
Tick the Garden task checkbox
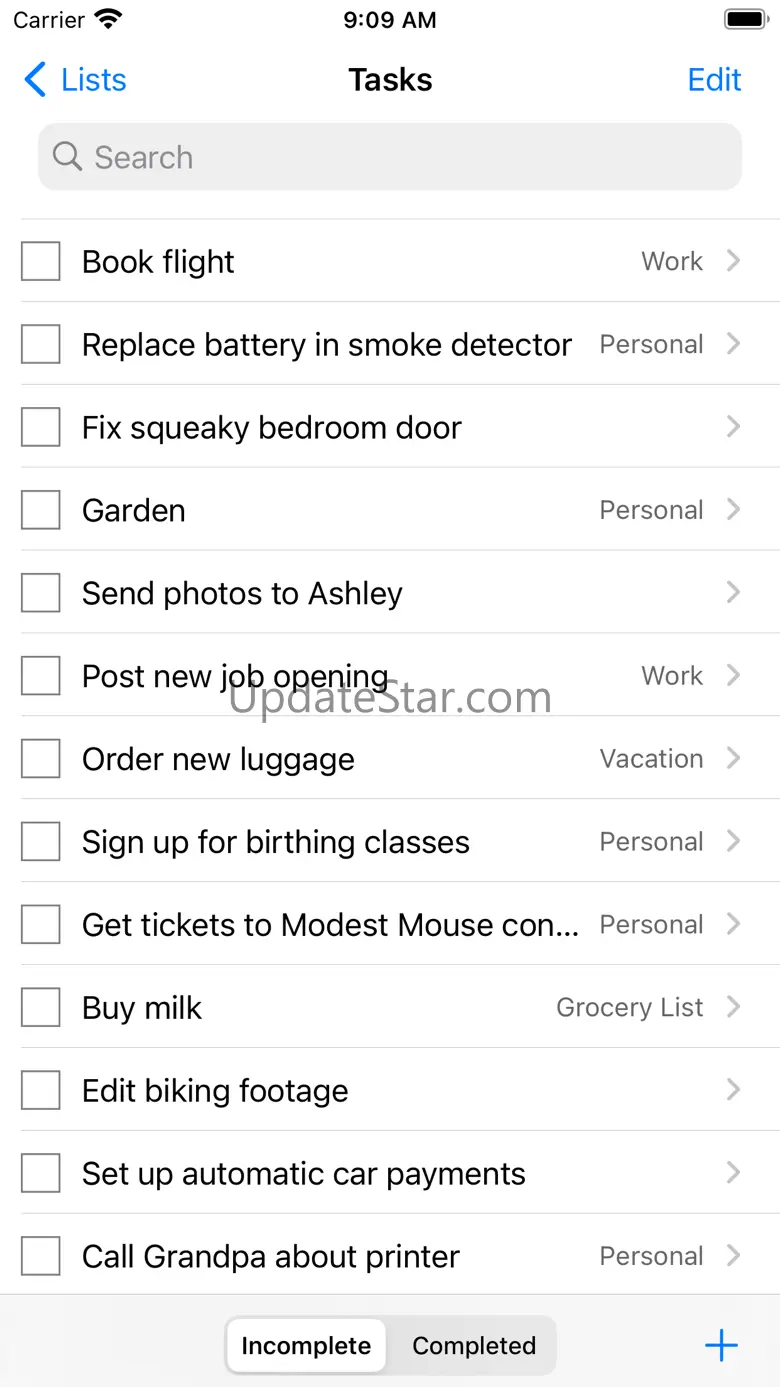(41, 510)
